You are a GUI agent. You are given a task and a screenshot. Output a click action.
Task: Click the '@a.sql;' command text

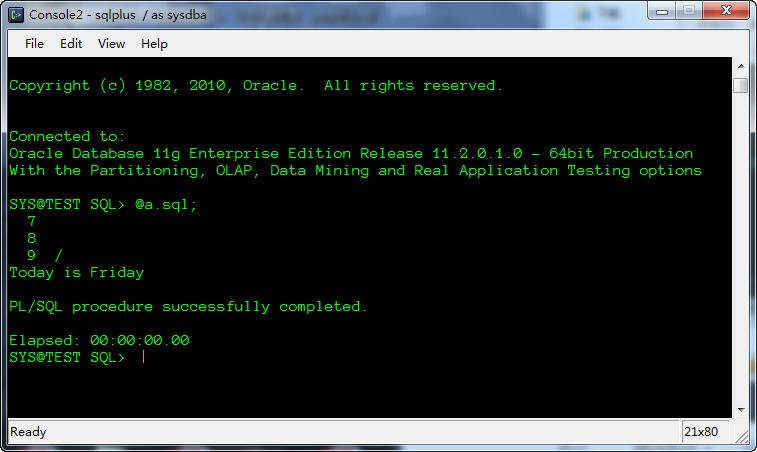coord(166,205)
